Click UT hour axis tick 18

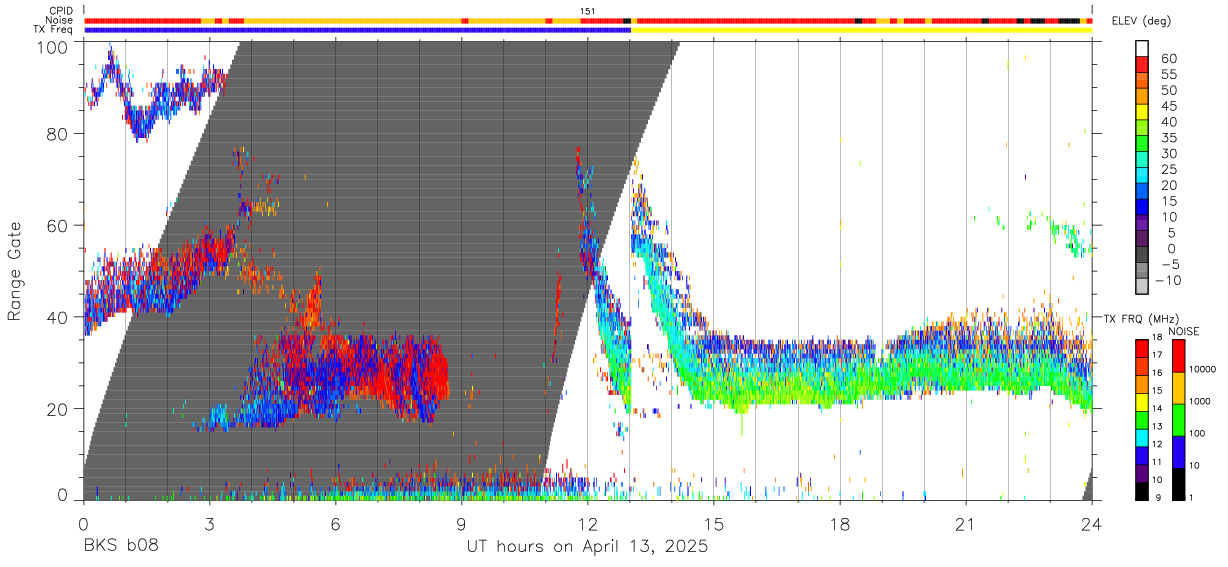[840, 523]
